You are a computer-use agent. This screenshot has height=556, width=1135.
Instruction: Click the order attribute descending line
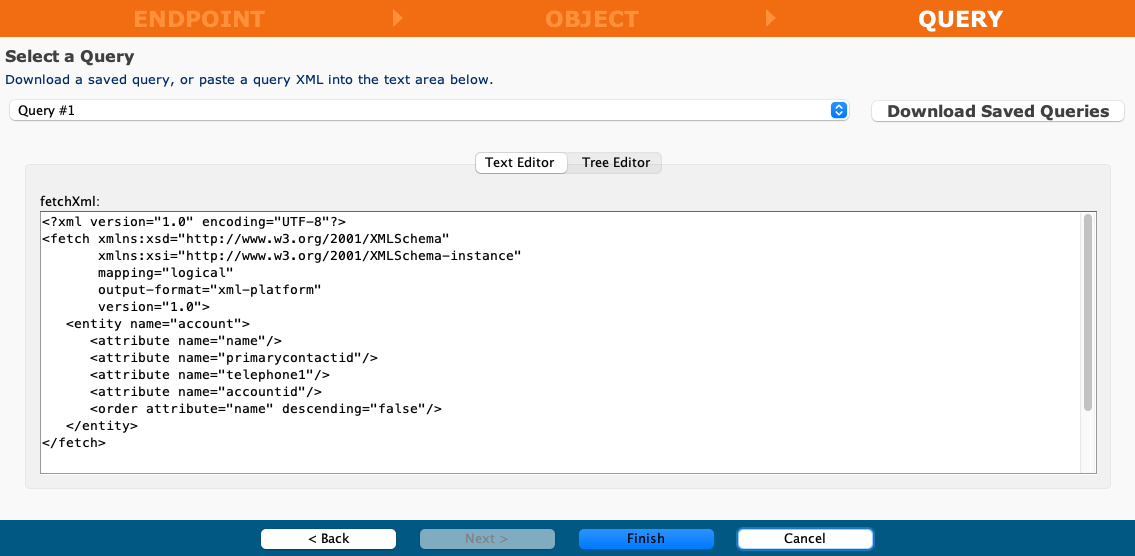tap(265, 408)
